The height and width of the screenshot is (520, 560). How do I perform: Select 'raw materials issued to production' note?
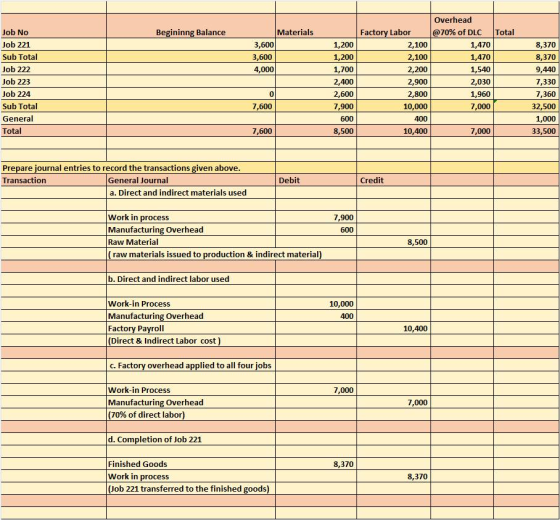click(x=215, y=254)
